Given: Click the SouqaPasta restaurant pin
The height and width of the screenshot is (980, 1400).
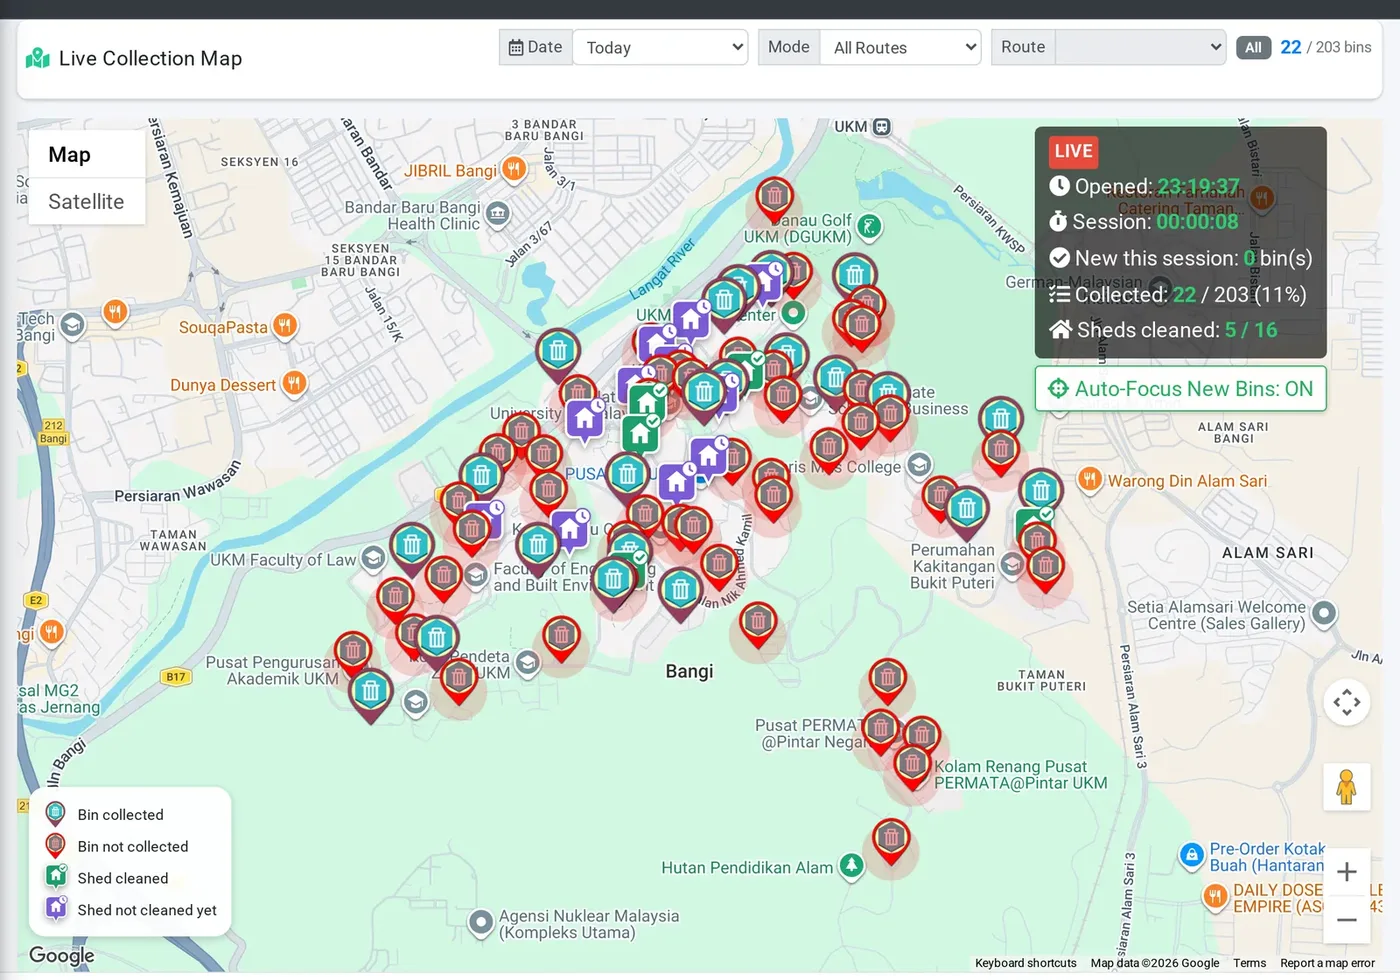Looking at the screenshot, I should click(x=285, y=326).
